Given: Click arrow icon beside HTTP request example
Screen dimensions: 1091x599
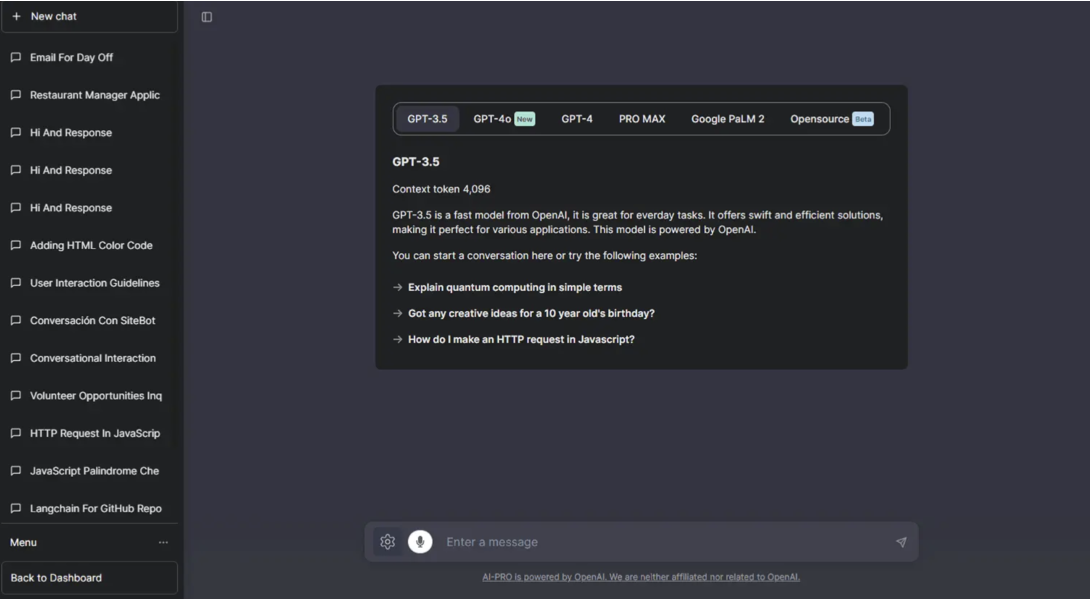Looking at the screenshot, I should (x=397, y=340).
